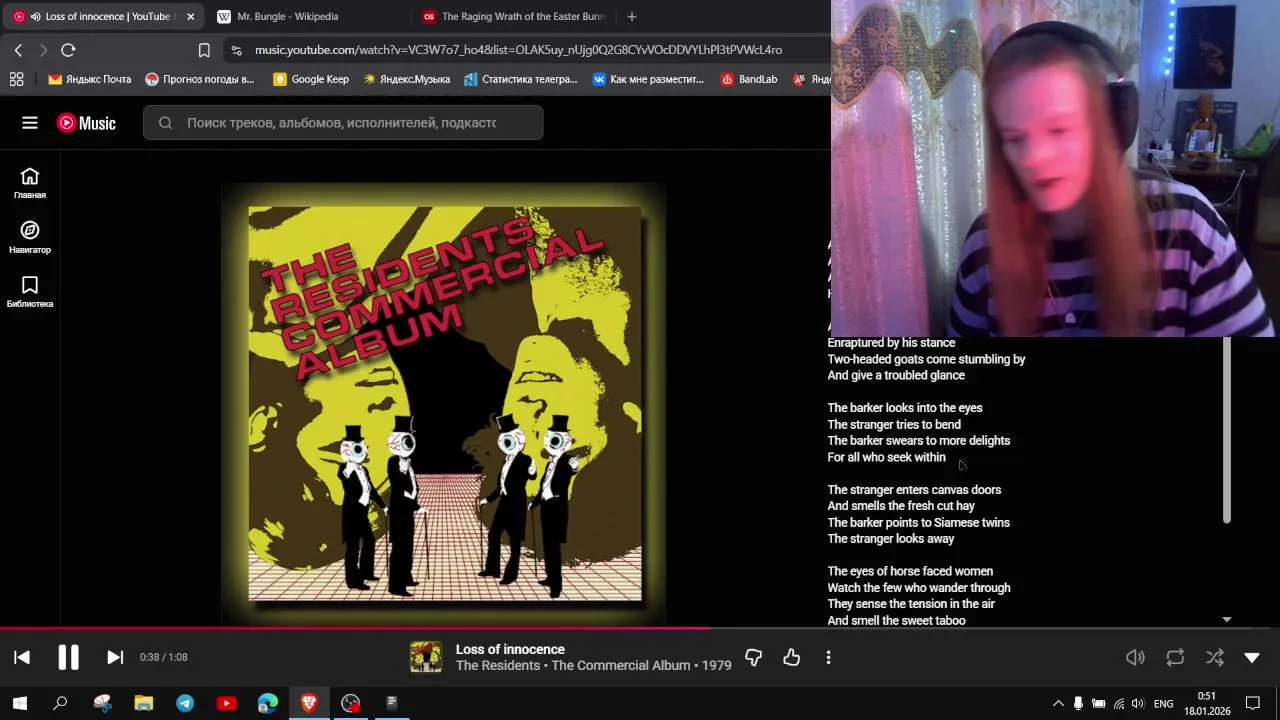Screen dimensions: 1280x720
Task: Click the lyrics panel scrollbar
Action: click(x=1226, y=430)
